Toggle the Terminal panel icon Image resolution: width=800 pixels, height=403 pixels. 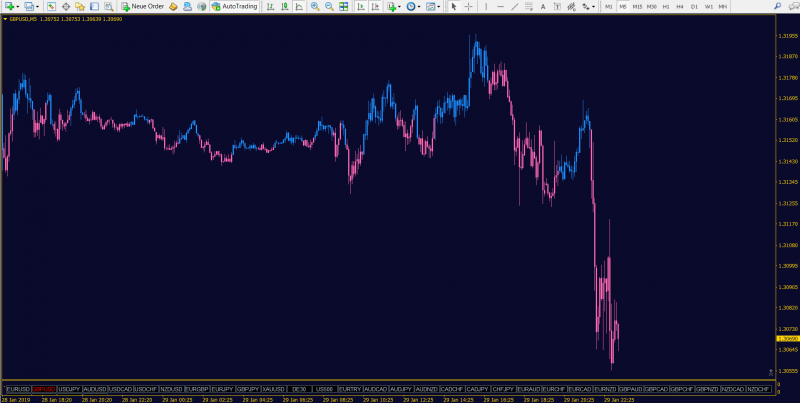click(x=94, y=7)
